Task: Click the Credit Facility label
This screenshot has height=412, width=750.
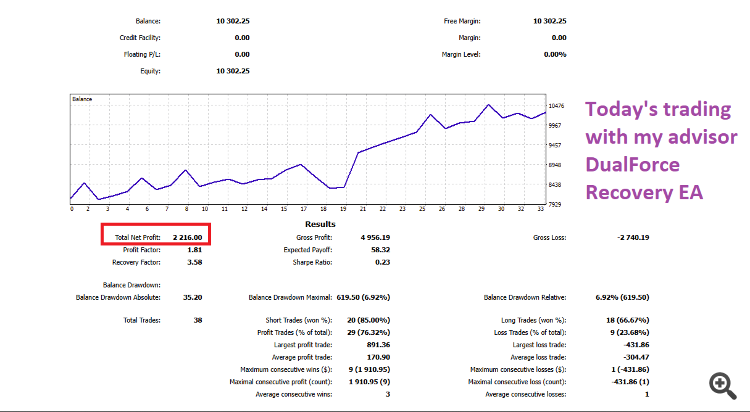Action: pyautogui.click(x=140, y=38)
